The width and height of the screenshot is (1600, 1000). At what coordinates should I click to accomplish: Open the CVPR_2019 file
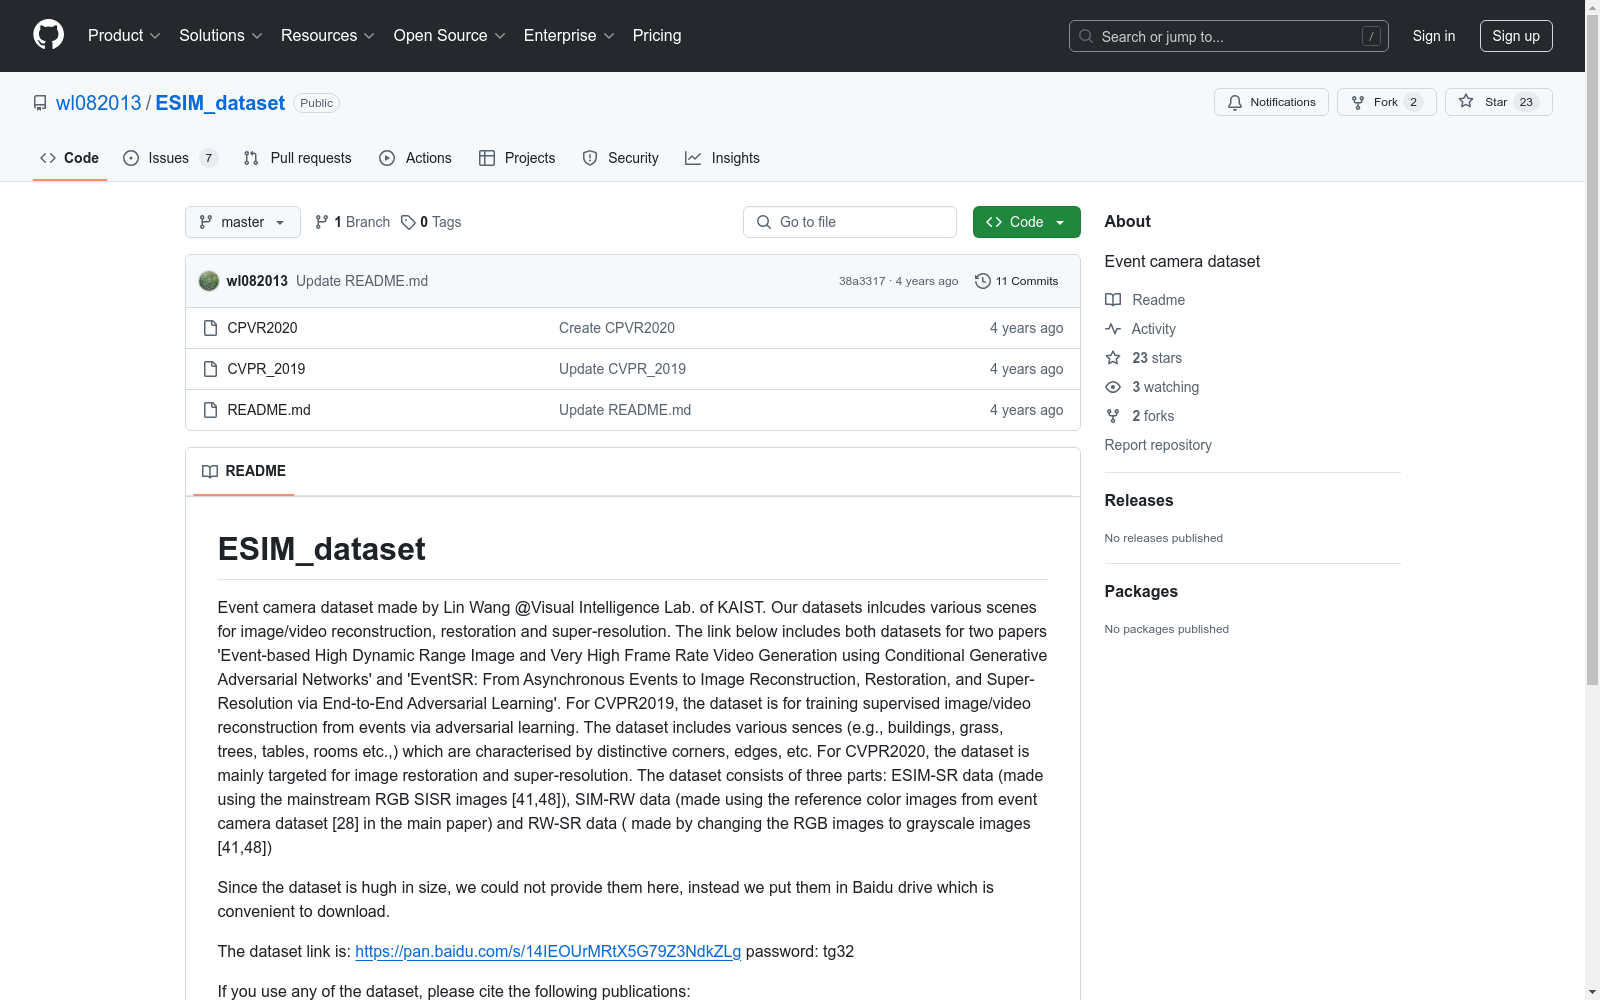(266, 369)
